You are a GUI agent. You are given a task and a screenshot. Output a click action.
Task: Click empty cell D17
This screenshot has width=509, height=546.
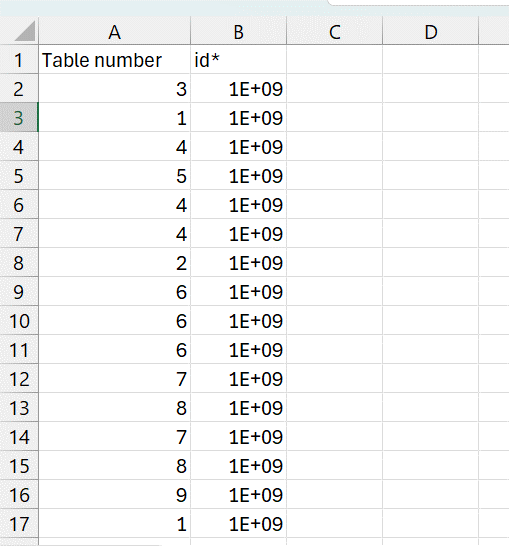(x=431, y=524)
